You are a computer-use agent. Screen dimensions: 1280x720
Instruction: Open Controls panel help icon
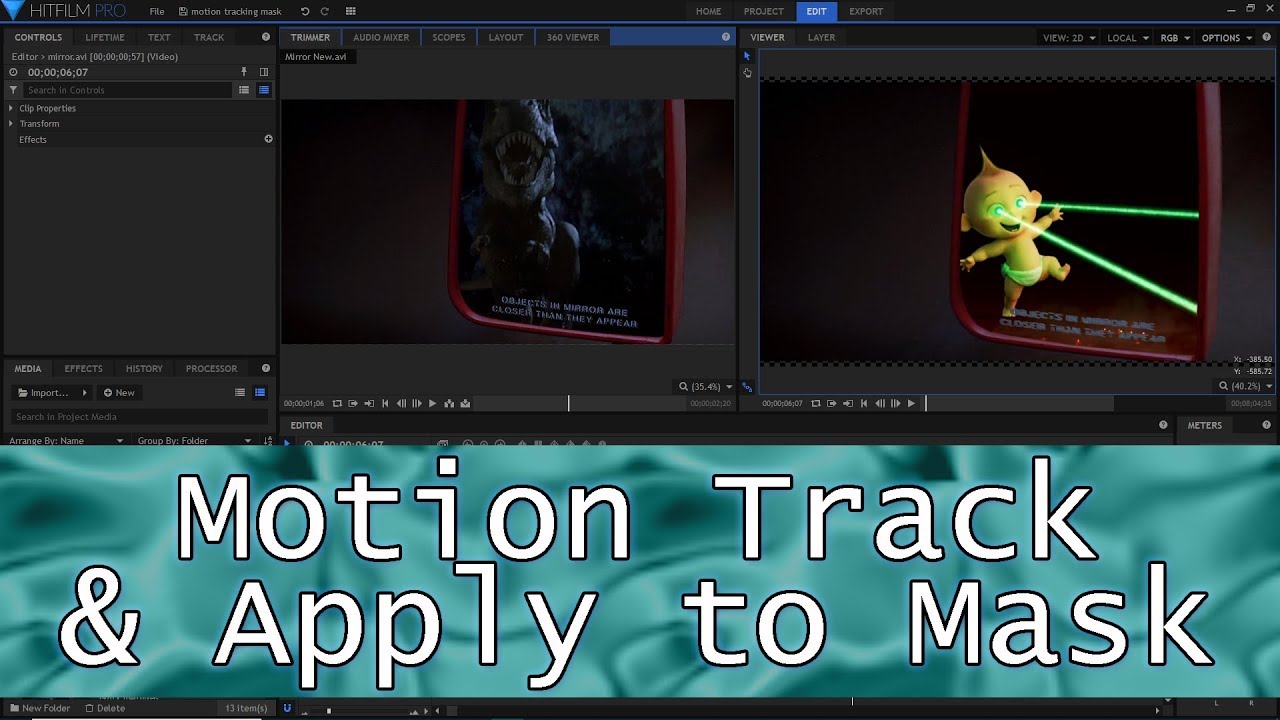tap(266, 37)
